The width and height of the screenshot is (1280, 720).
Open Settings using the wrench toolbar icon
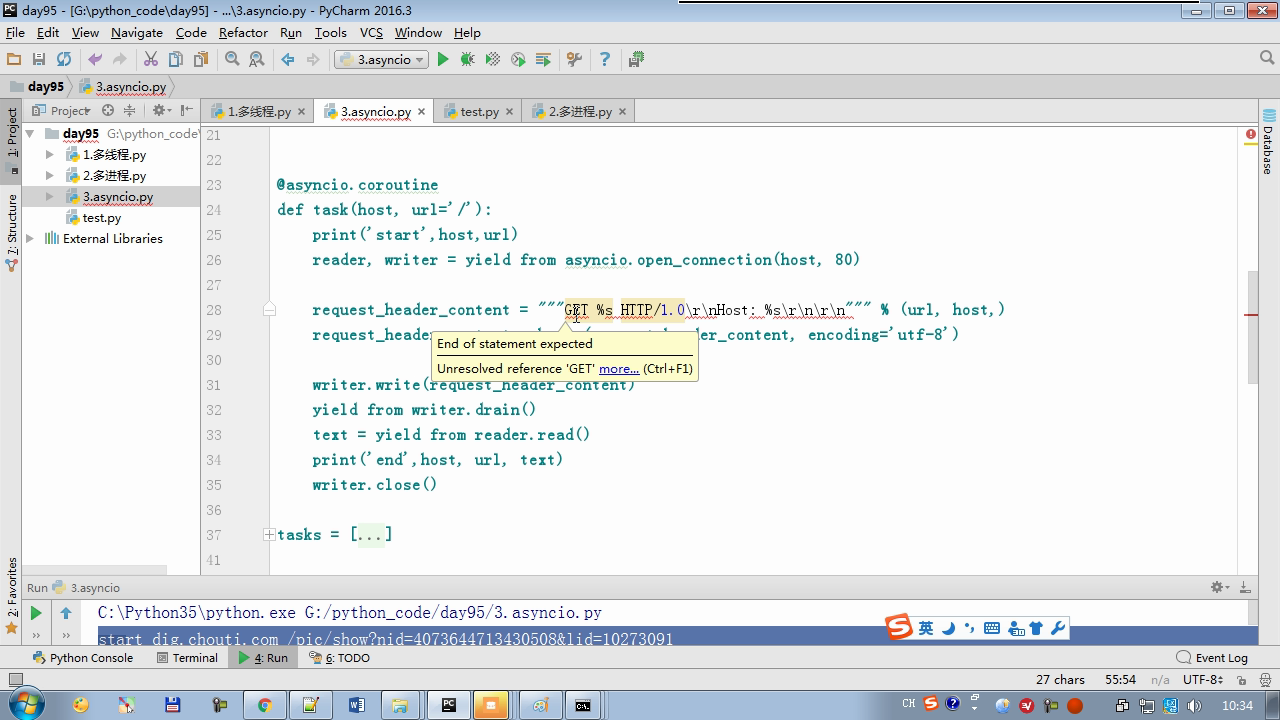point(574,60)
